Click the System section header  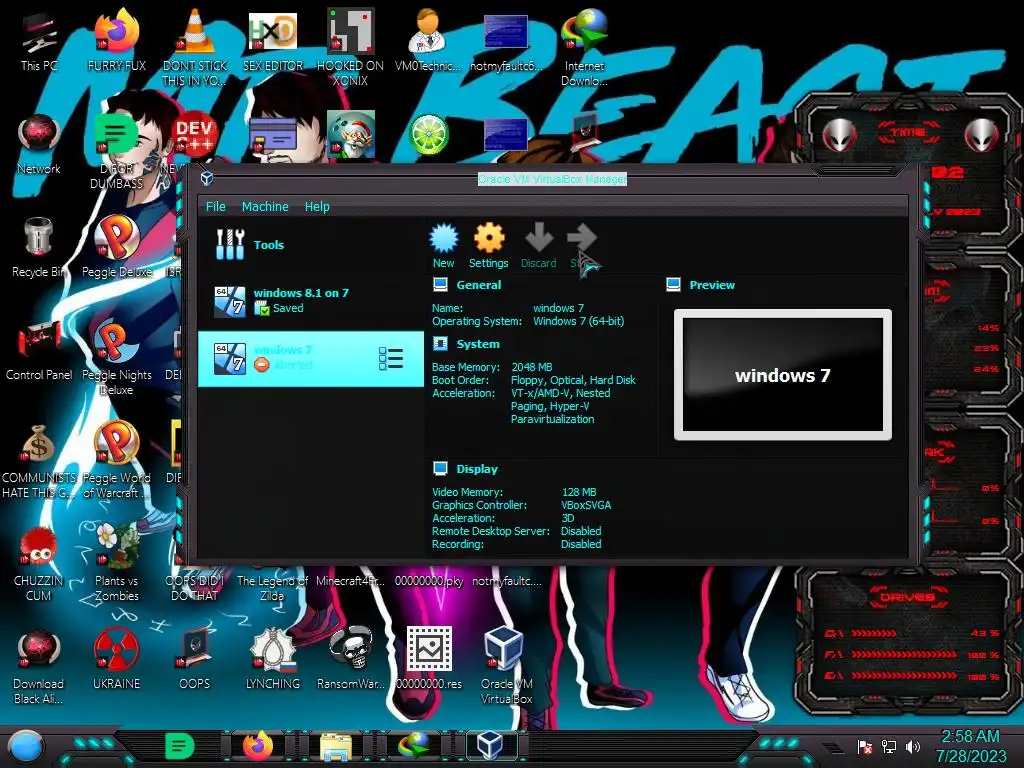[477, 344]
